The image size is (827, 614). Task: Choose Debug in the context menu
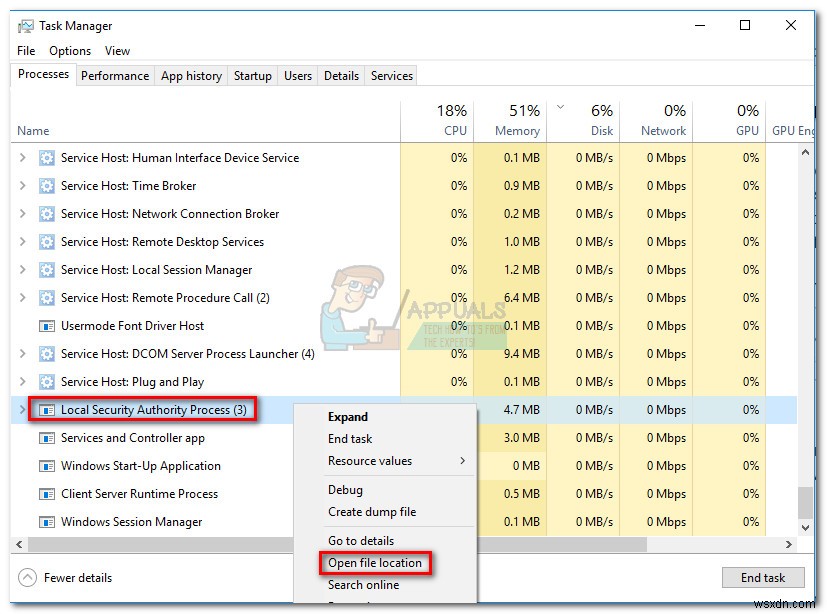coord(345,490)
